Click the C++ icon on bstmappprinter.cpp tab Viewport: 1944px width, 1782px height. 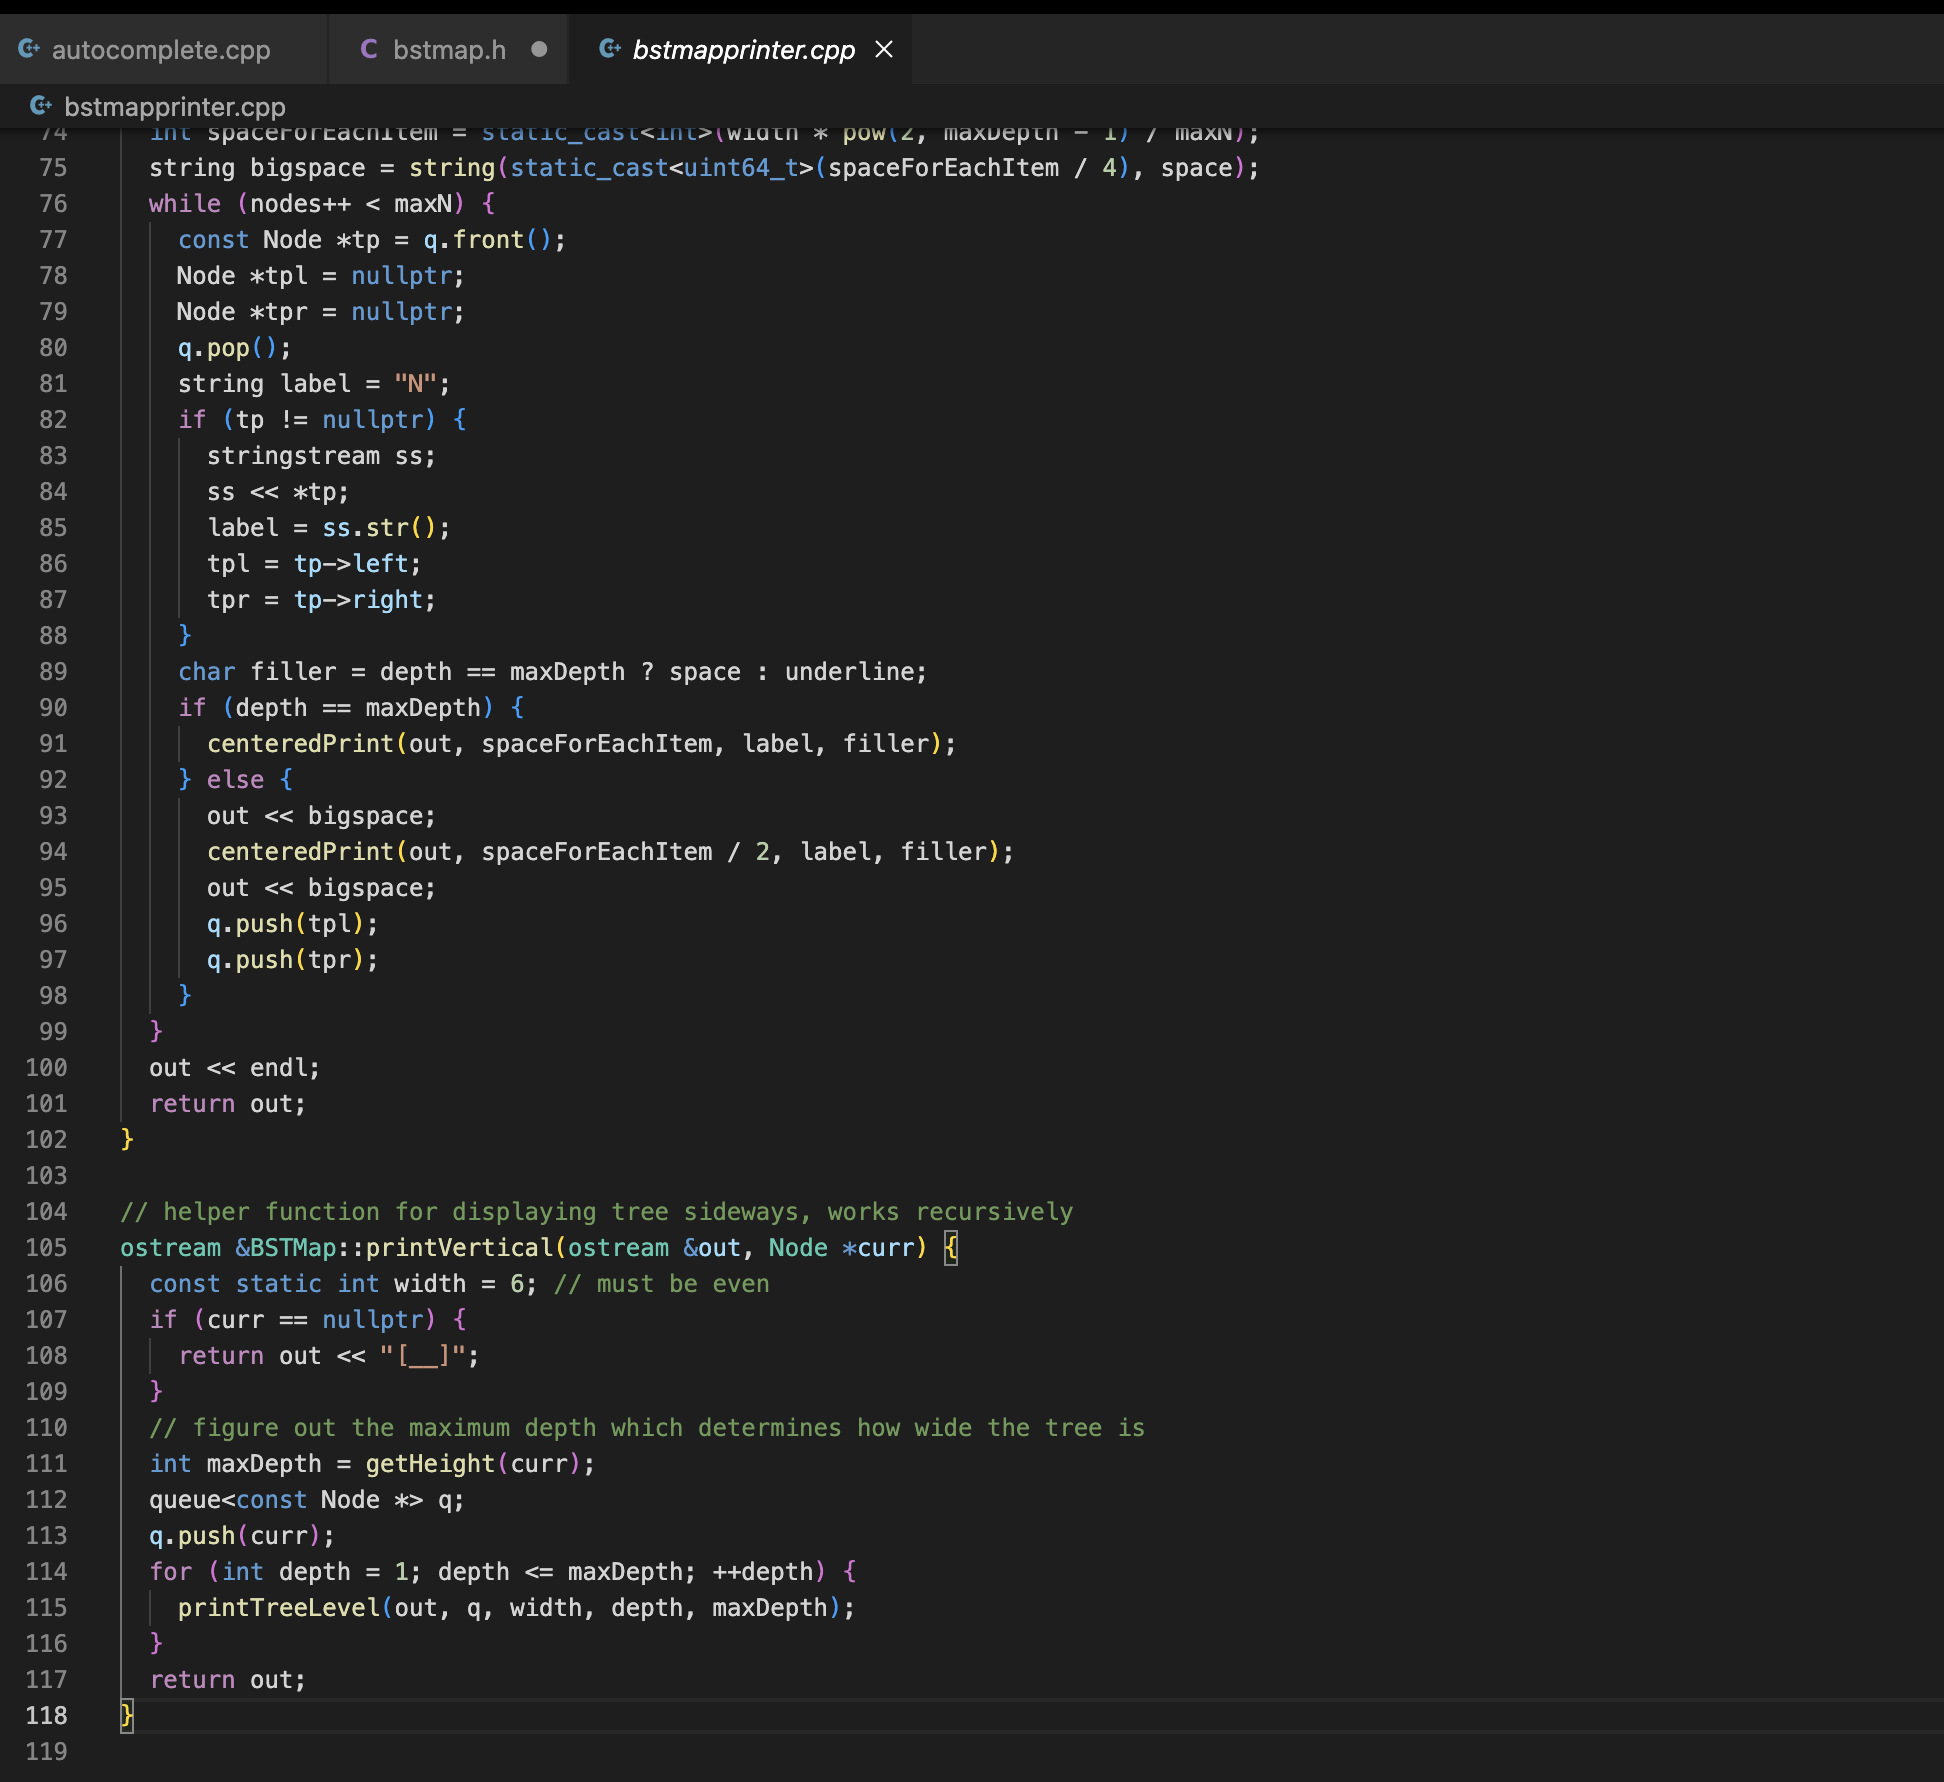pyautogui.click(x=610, y=48)
